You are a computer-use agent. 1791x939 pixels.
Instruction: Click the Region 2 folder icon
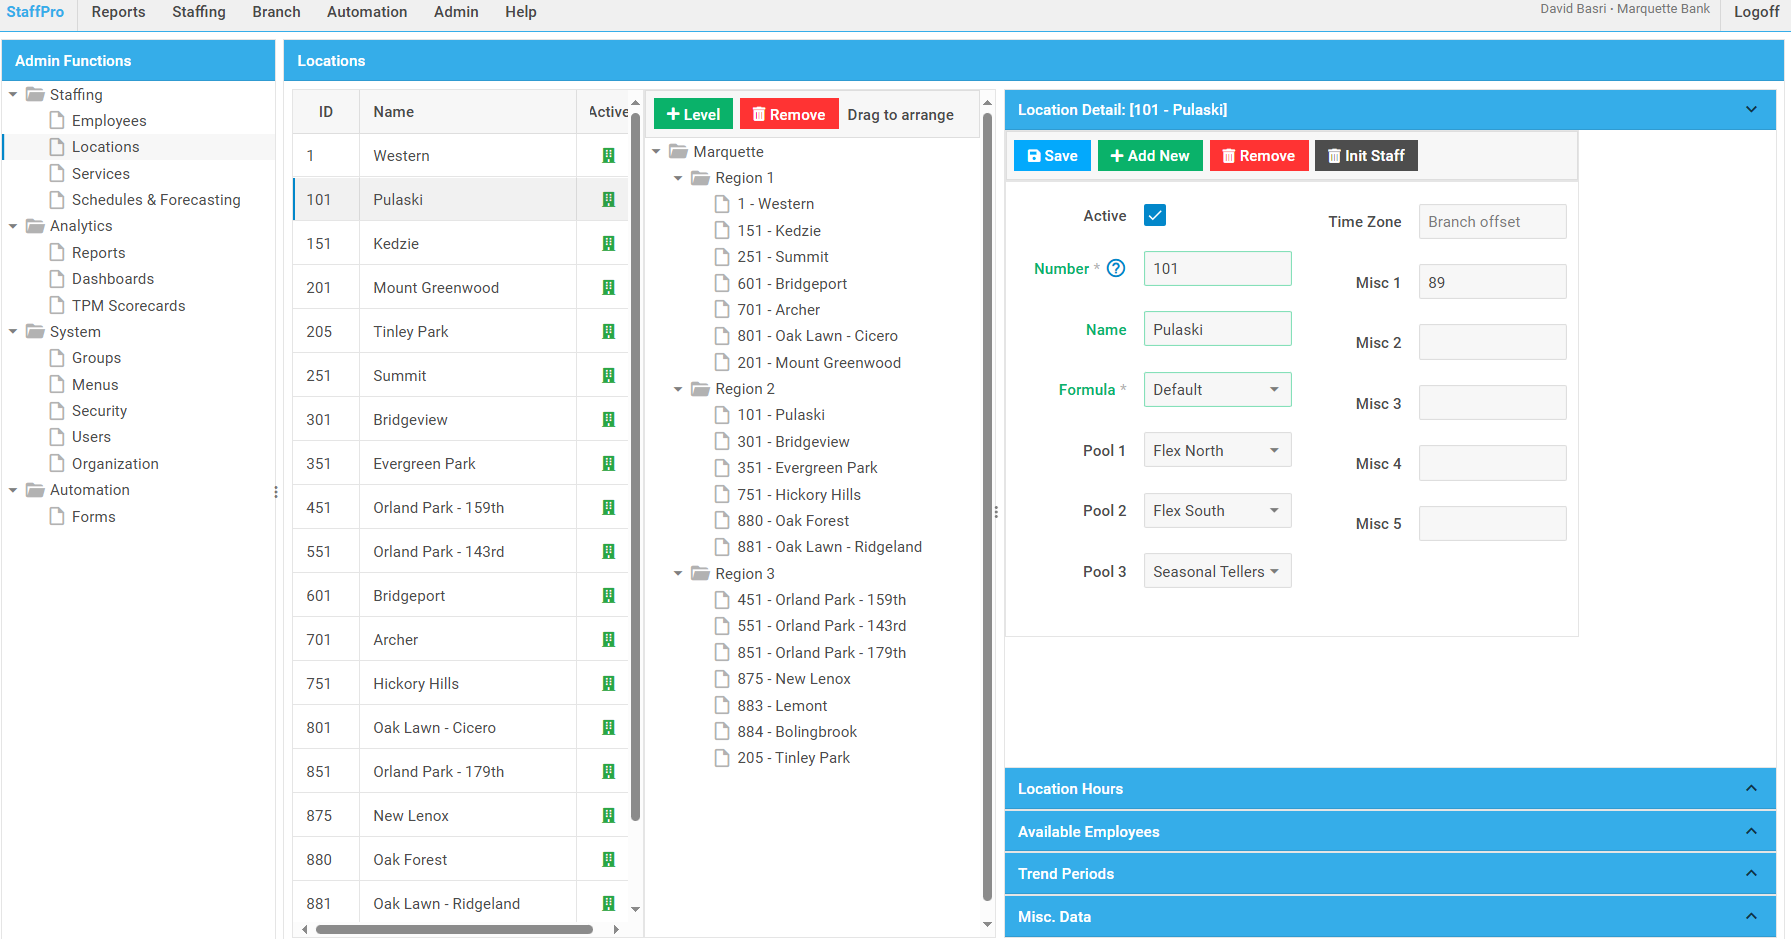tap(700, 389)
